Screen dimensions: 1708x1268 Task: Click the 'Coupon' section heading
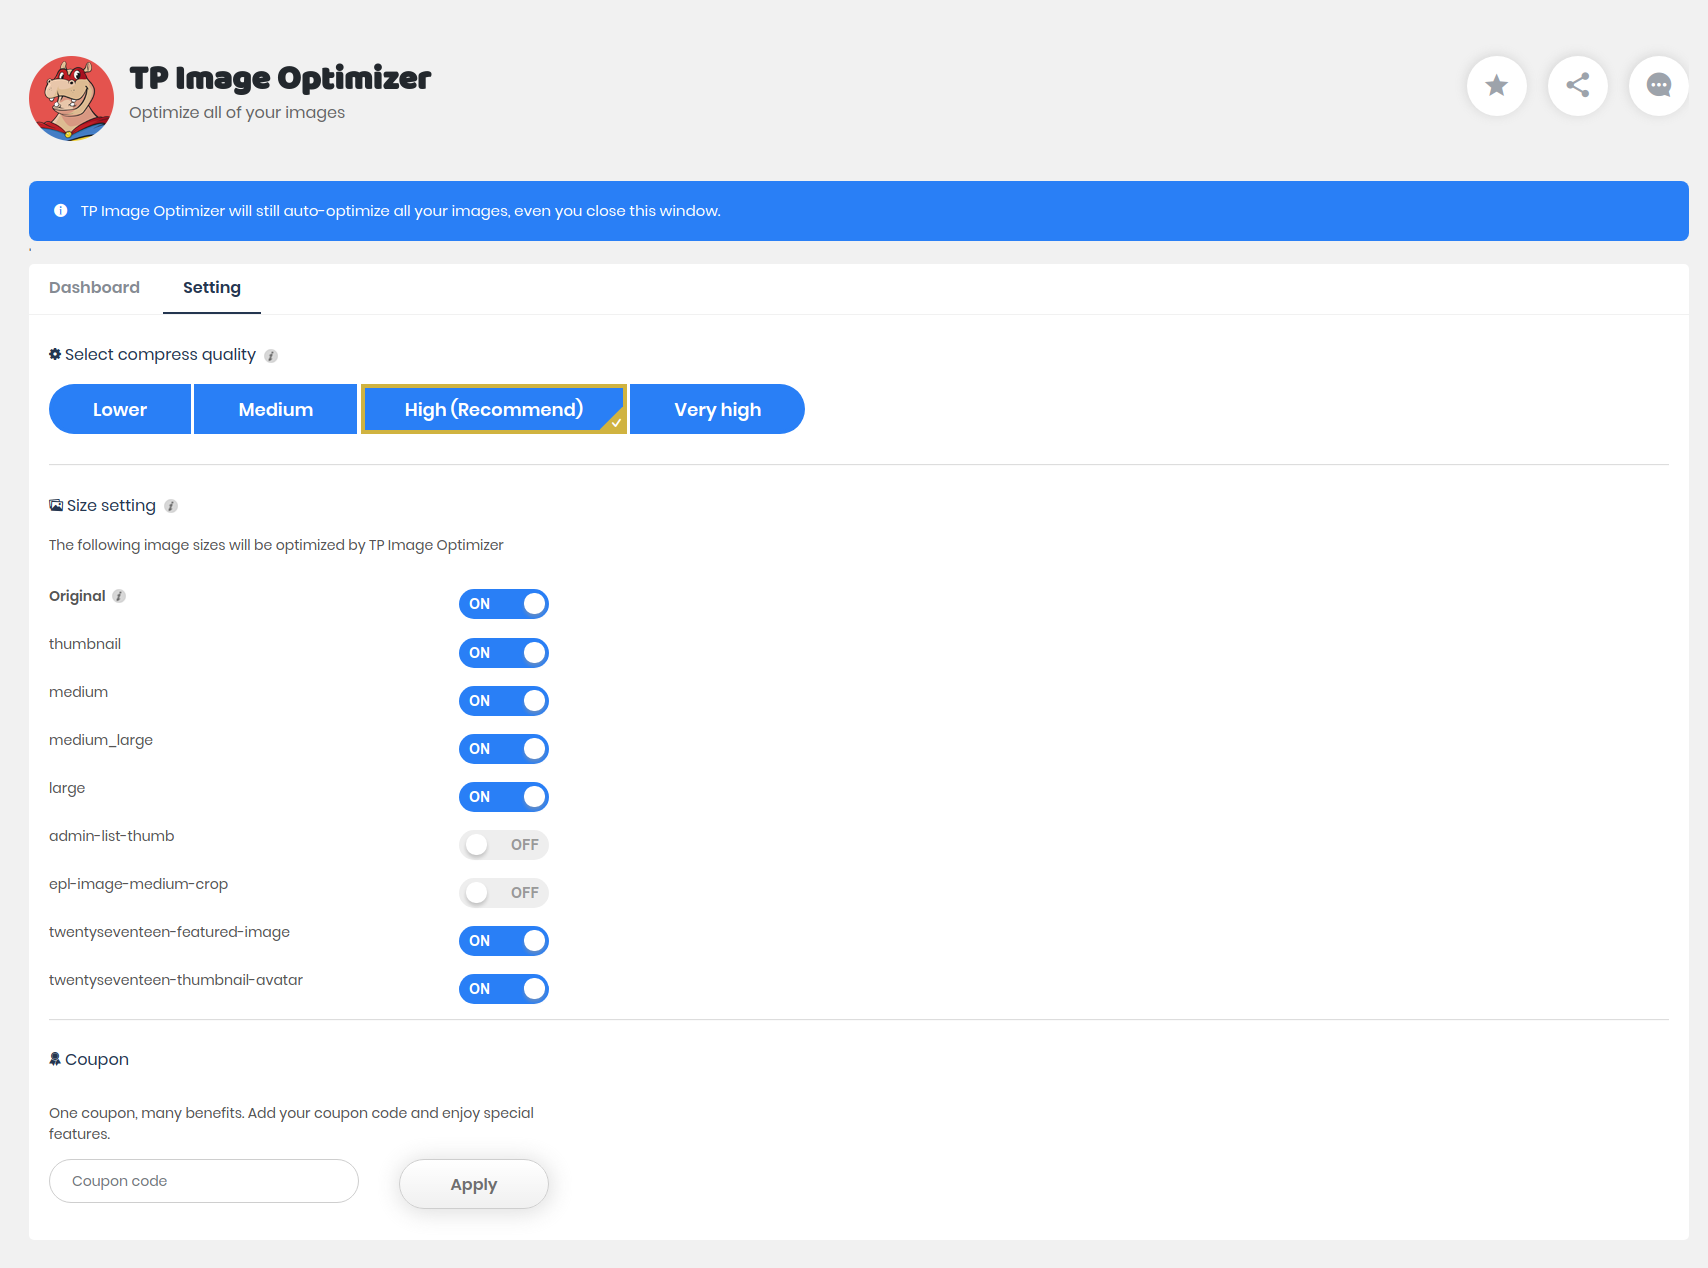[x=97, y=1059]
